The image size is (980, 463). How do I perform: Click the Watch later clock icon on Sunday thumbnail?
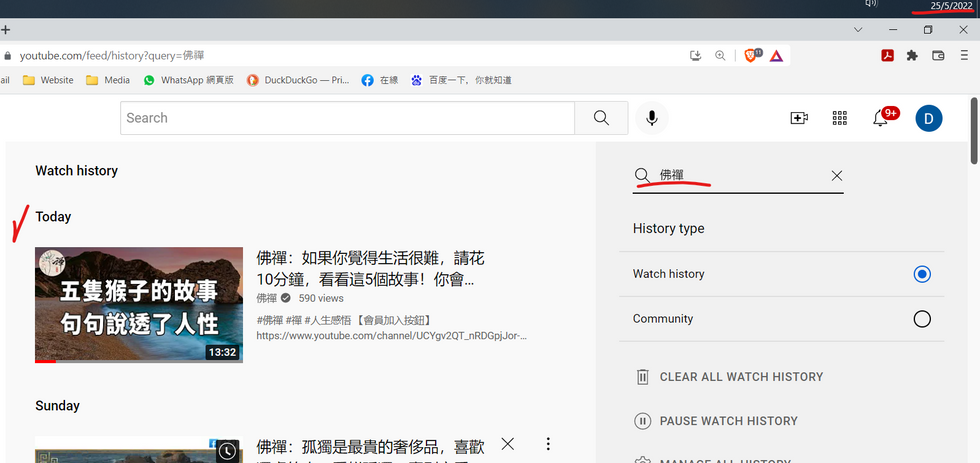click(x=227, y=450)
